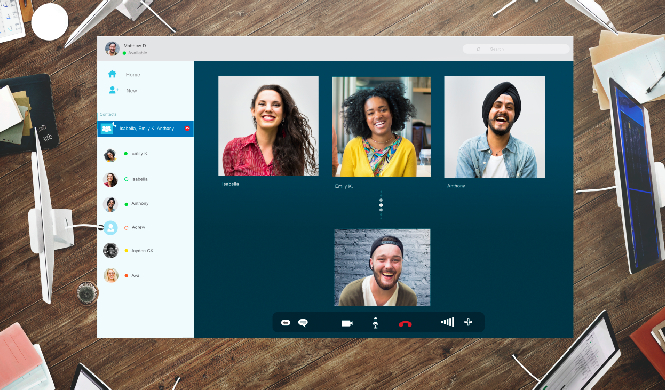Image resolution: width=665 pixels, height=390 pixels.
Task: Click the Home icon in the sidebar
Action: [112, 74]
